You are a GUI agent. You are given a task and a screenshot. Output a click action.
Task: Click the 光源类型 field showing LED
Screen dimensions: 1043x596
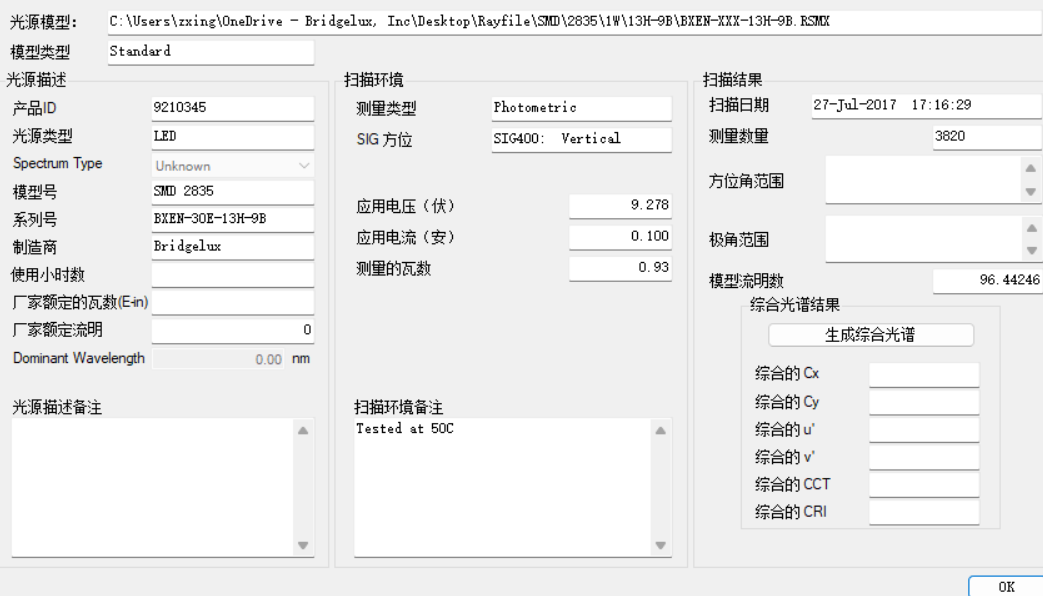pyautogui.click(x=232, y=136)
